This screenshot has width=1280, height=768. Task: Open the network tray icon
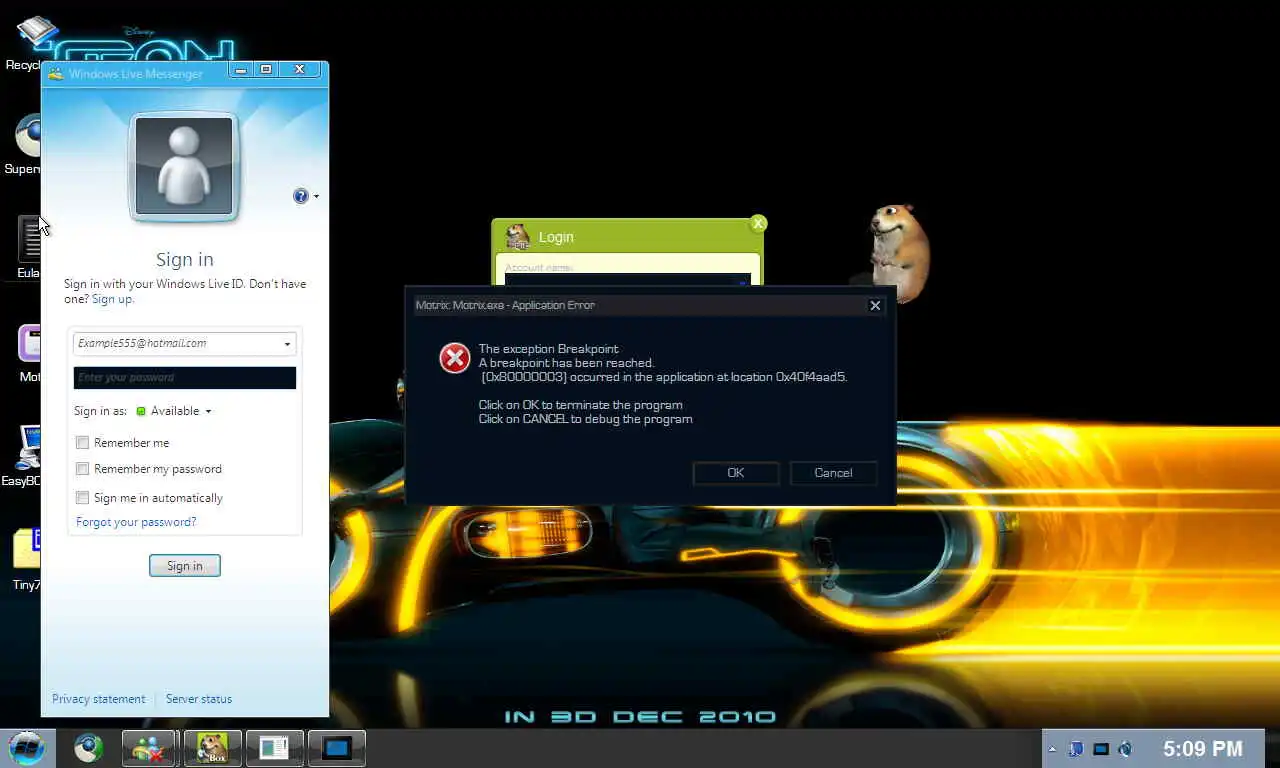click(x=1077, y=749)
